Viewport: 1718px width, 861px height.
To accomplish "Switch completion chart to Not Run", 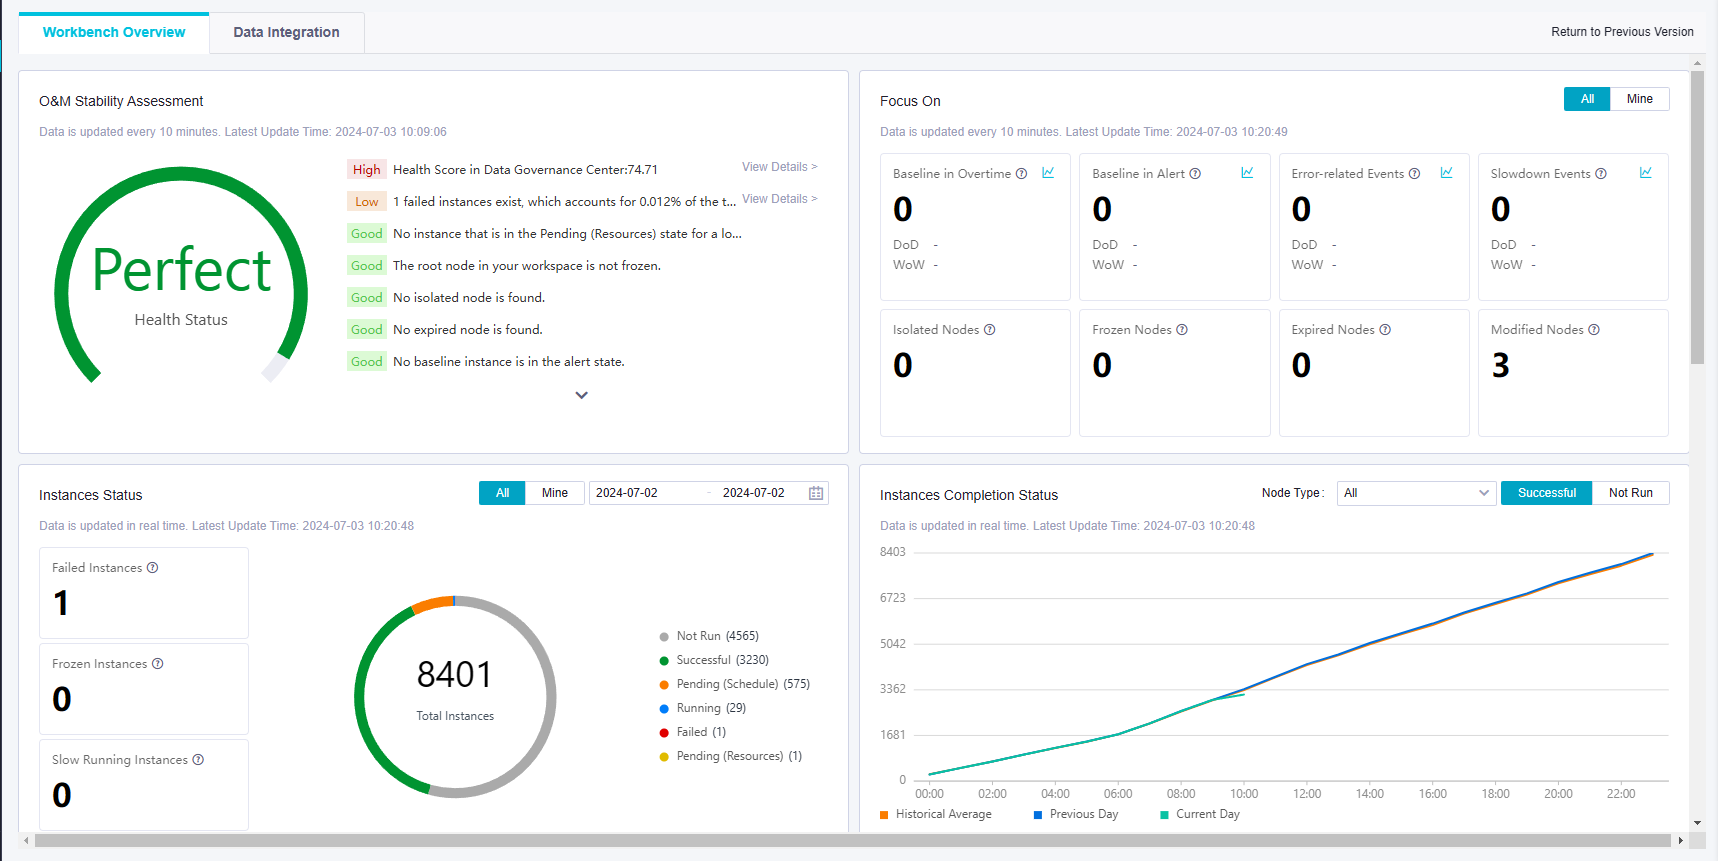I will click(1631, 493).
